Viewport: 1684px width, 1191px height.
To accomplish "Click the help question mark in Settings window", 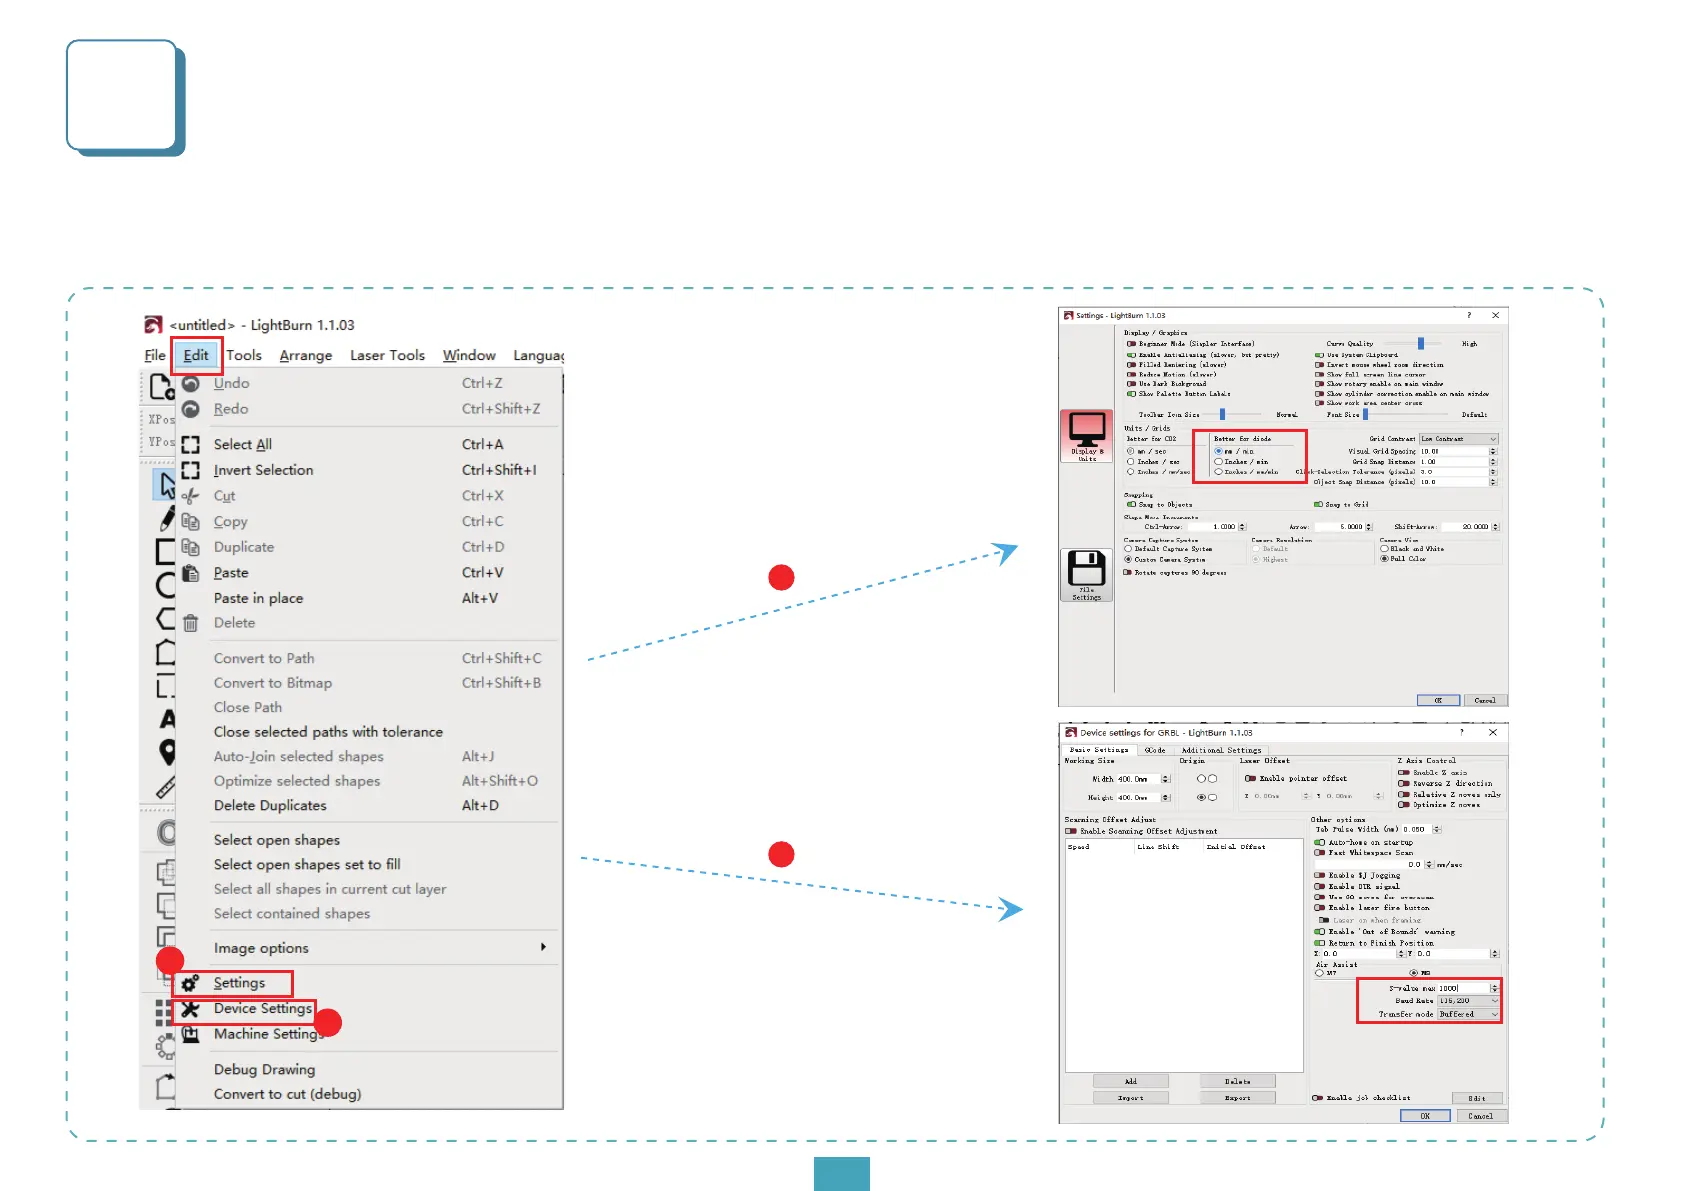I will pos(1469,315).
